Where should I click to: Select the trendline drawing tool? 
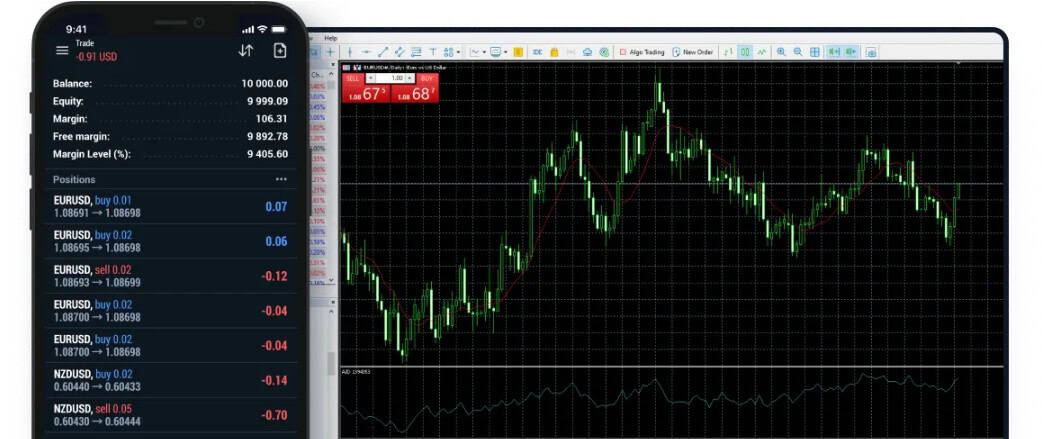383,52
